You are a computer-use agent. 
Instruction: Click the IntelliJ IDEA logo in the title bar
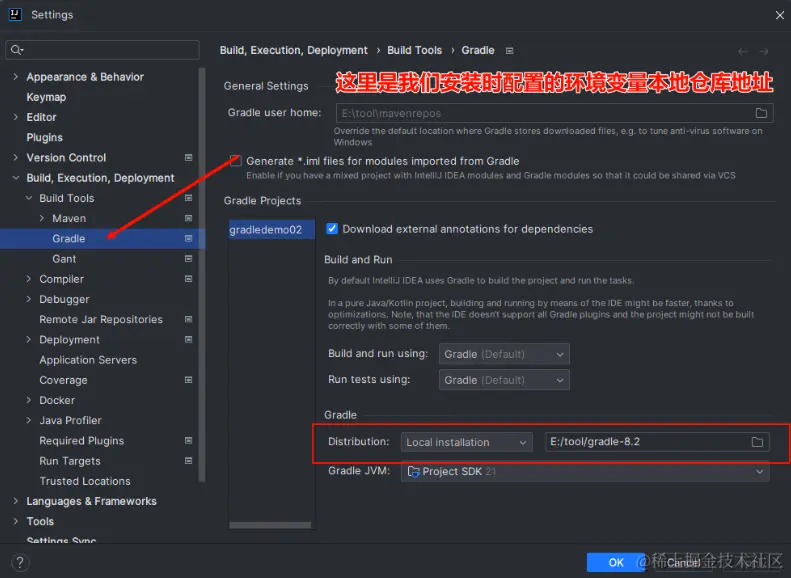pos(15,14)
